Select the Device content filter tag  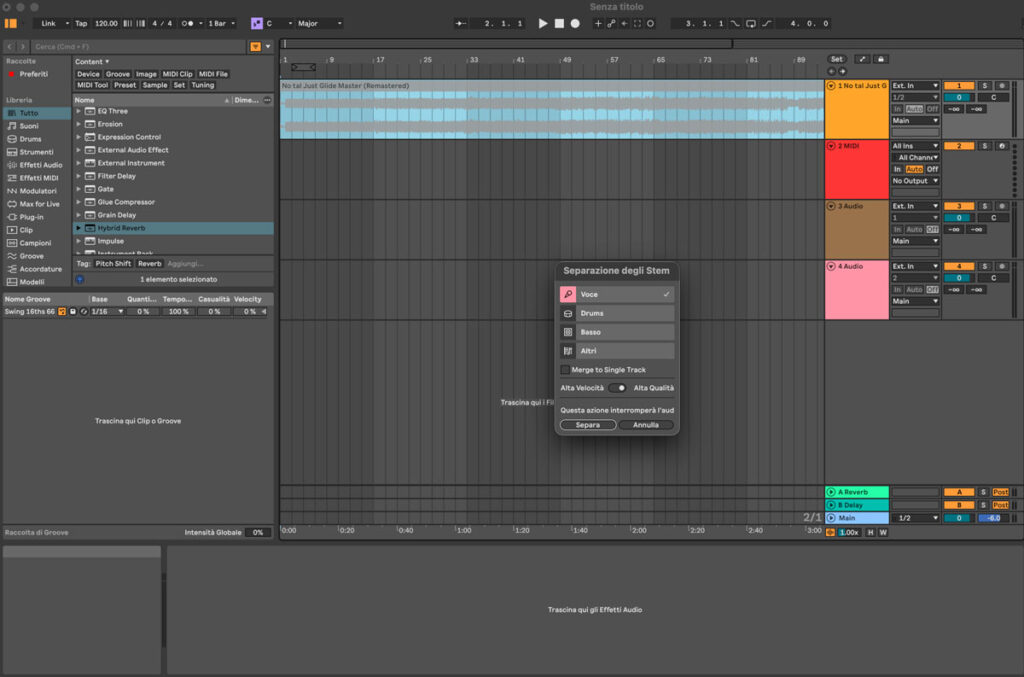point(88,74)
